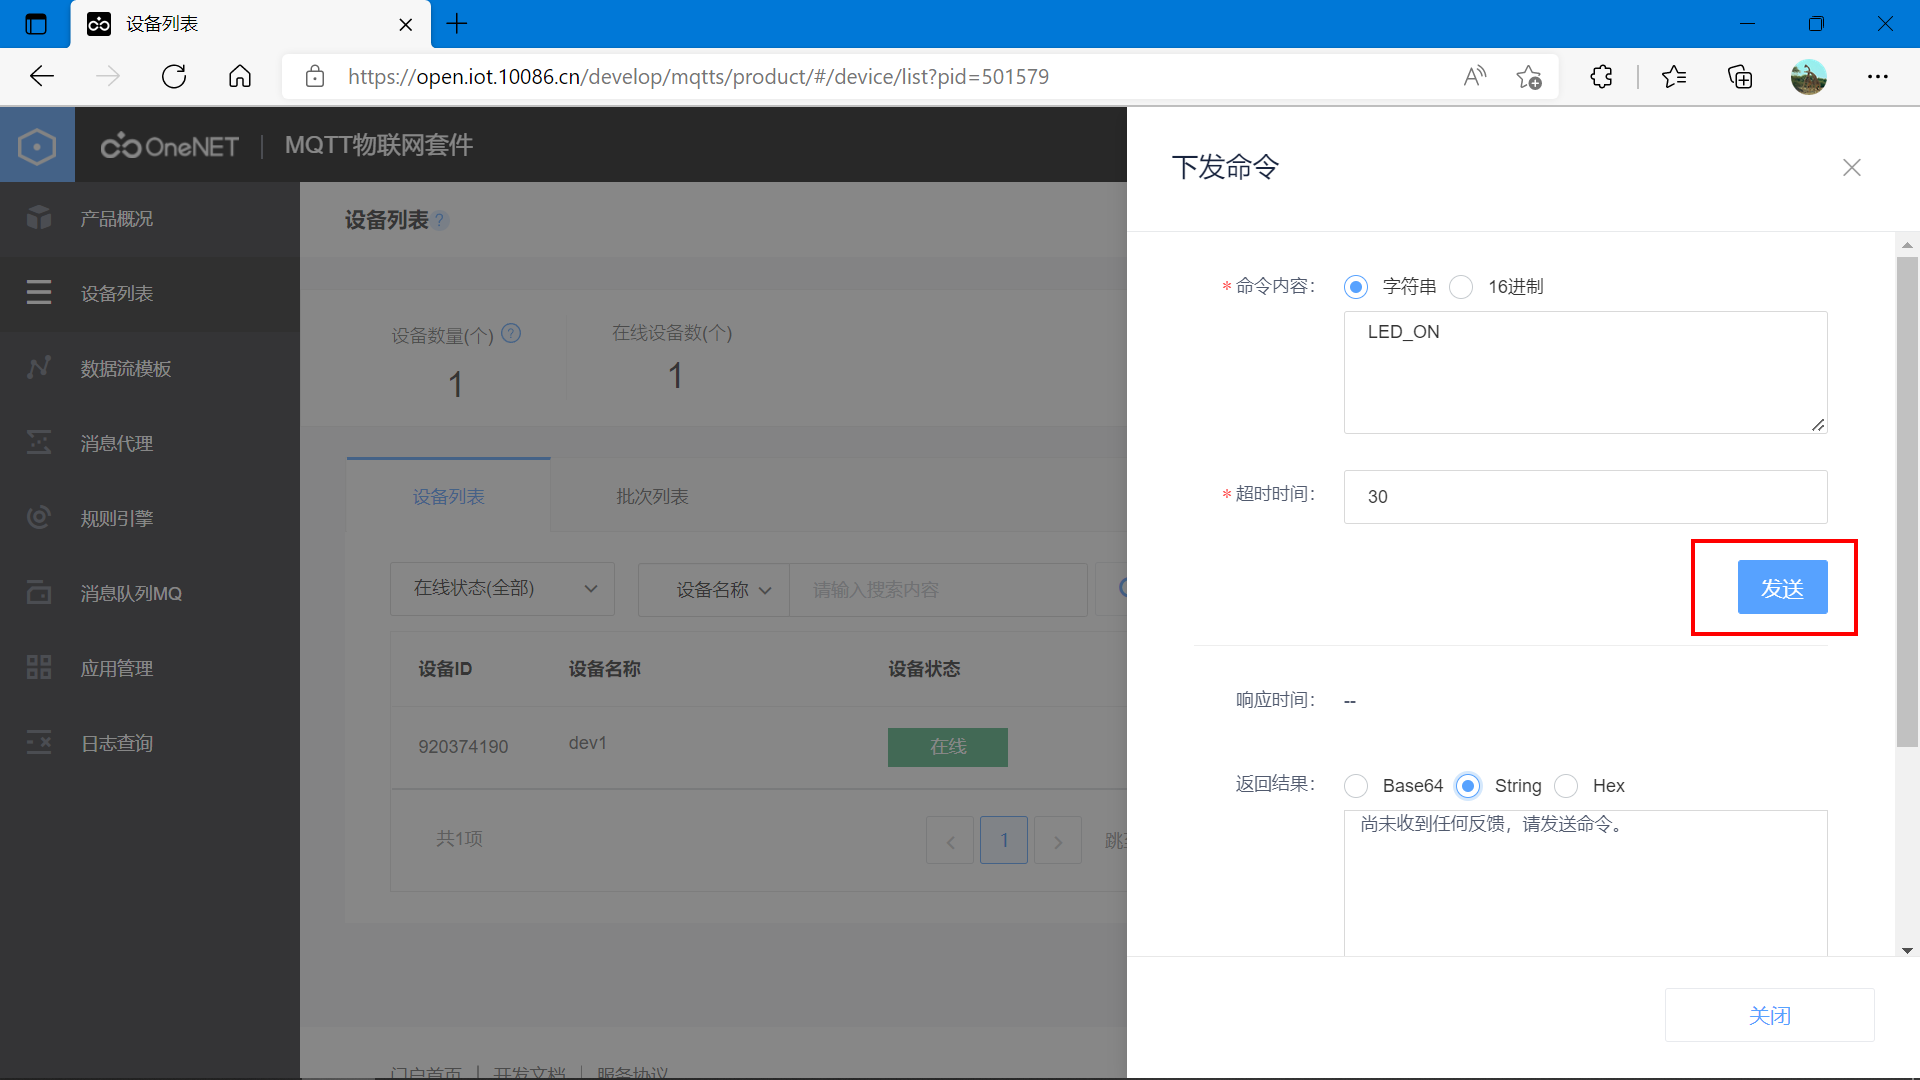This screenshot has width=1920, height=1080.
Task: Switch to the 批次列表 tab
Action: coord(652,496)
